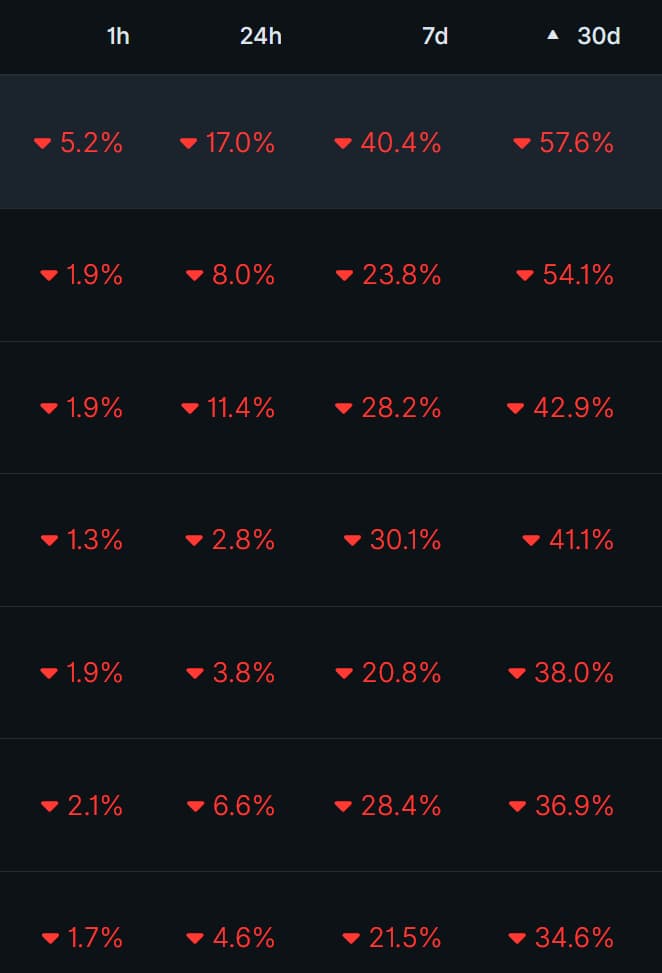This screenshot has height=973, width=662.
Task: Click the 23.8% 7d change value
Action: pos(401,275)
